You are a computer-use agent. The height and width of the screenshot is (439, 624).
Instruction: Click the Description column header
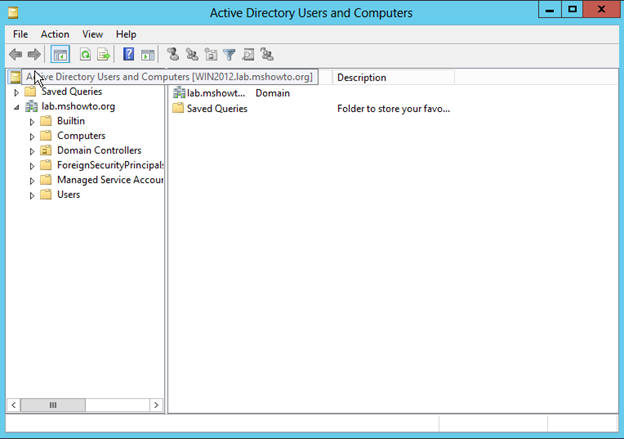click(393, 77)
